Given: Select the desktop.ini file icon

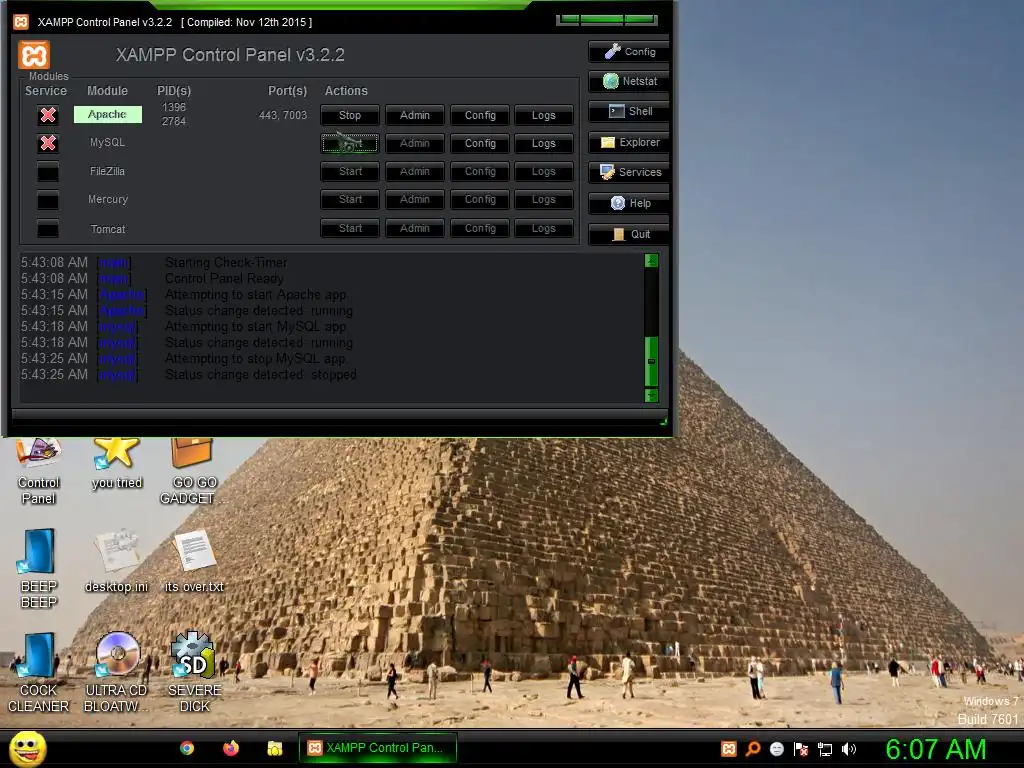Looking at the screenshot, I should click(x=117, y=562).
